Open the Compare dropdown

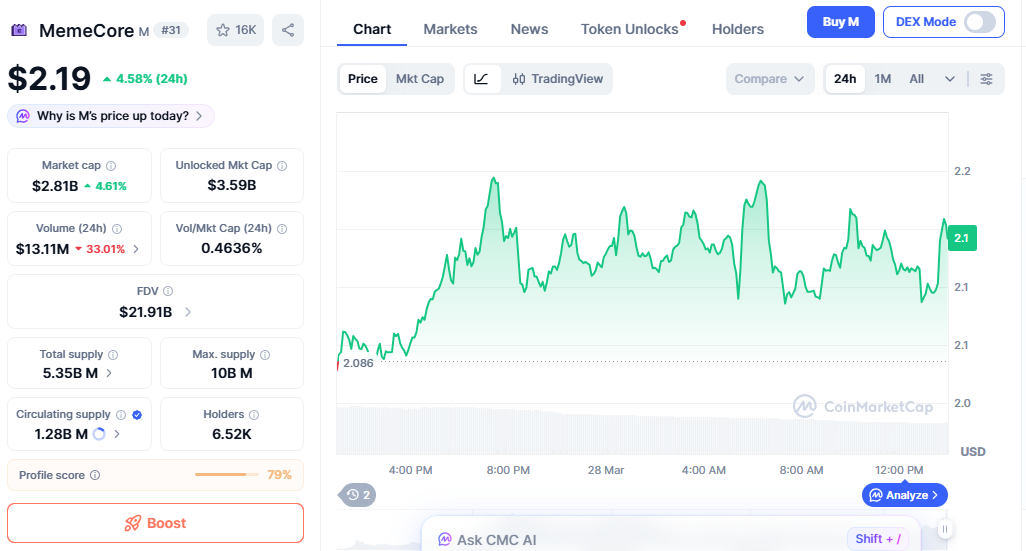770,79
